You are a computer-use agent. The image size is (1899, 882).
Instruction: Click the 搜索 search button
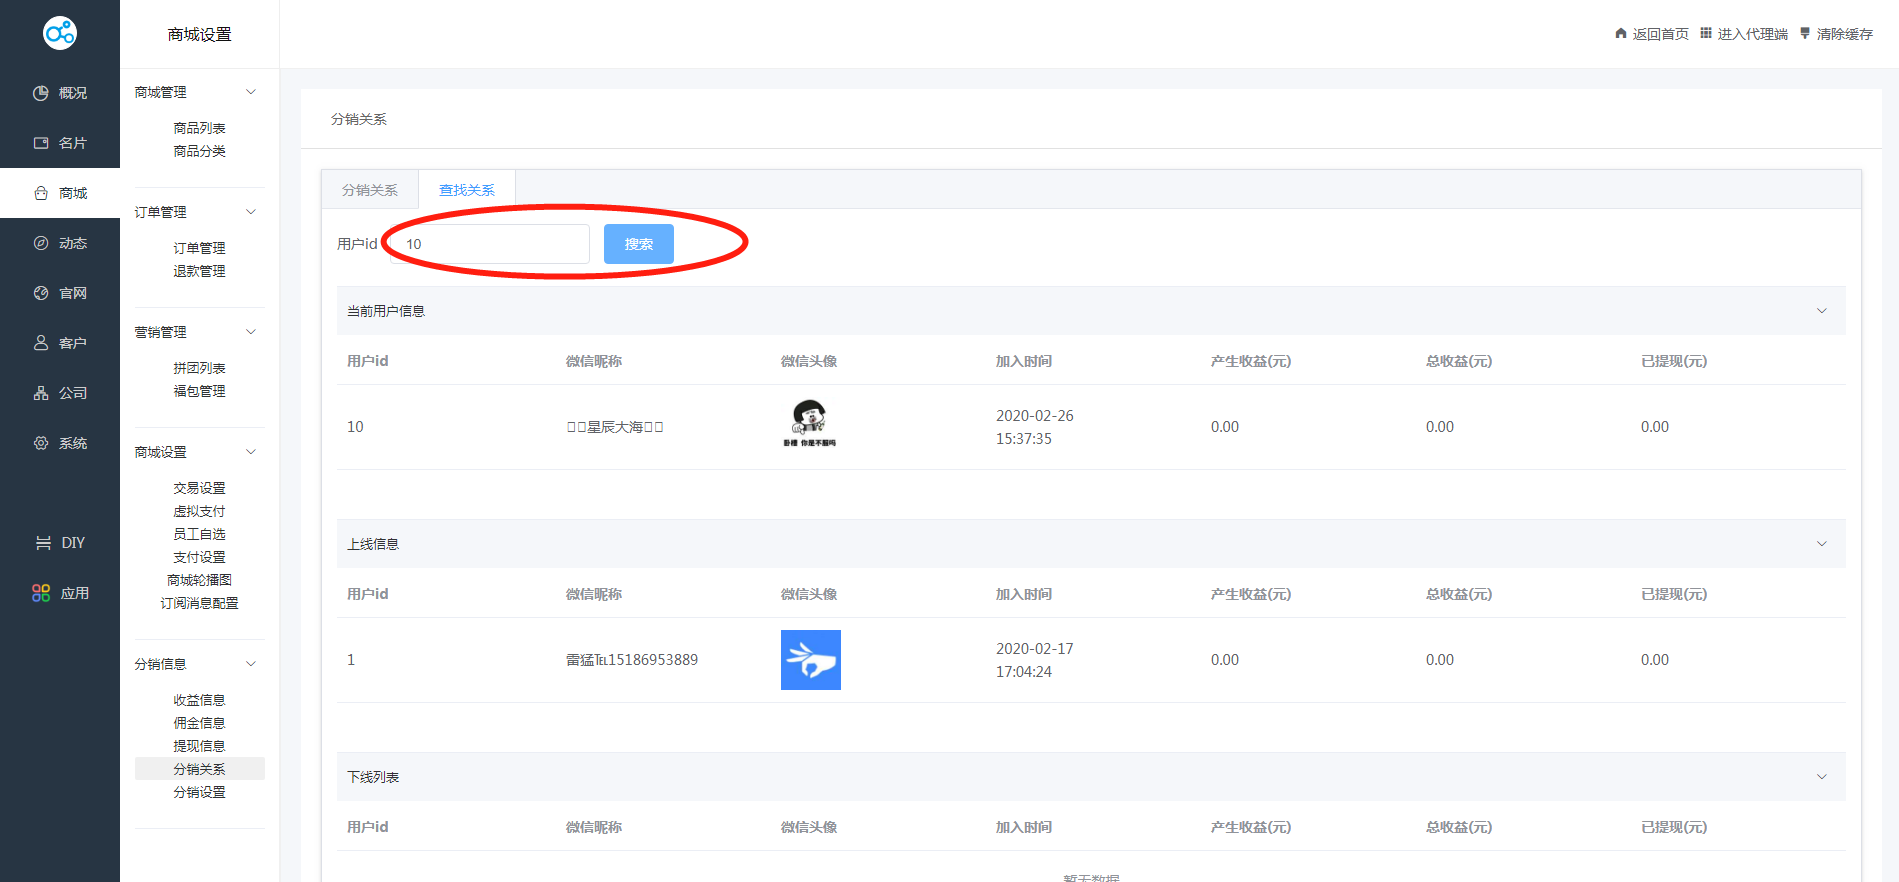(638, 244)
